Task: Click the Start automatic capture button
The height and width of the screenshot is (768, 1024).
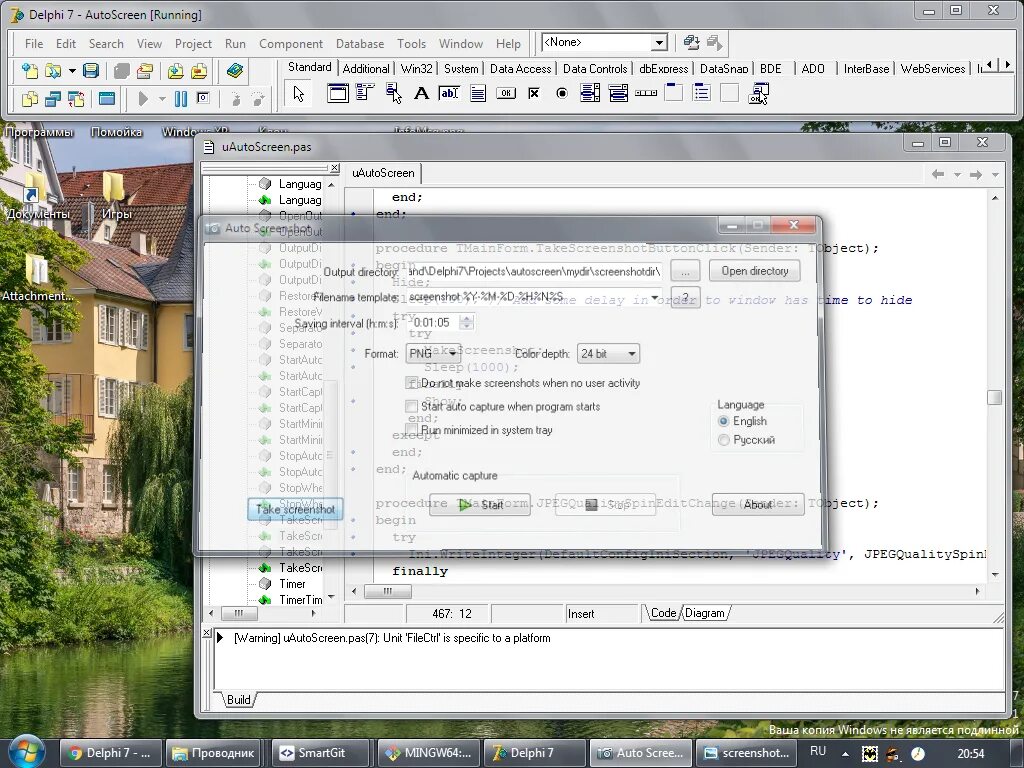Action: (x=480, y=505)
